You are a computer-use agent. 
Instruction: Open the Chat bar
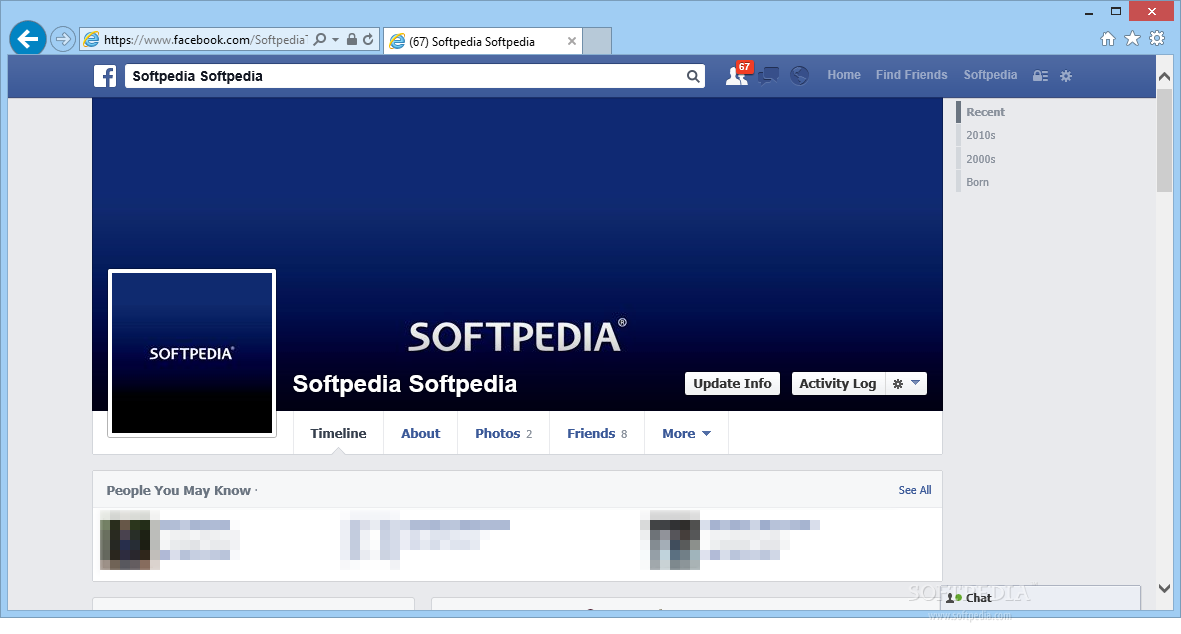(x=1041, y=598)
